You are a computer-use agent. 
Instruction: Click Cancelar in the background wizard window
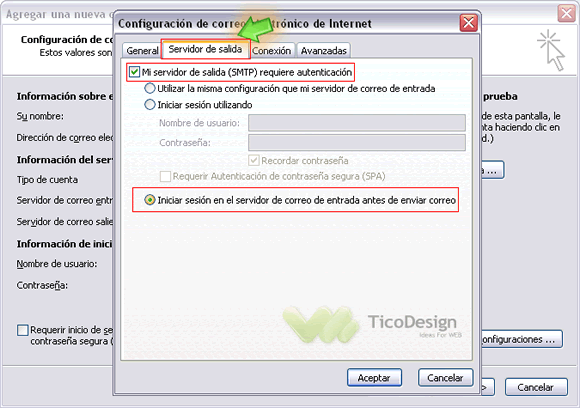coord(536,387)
